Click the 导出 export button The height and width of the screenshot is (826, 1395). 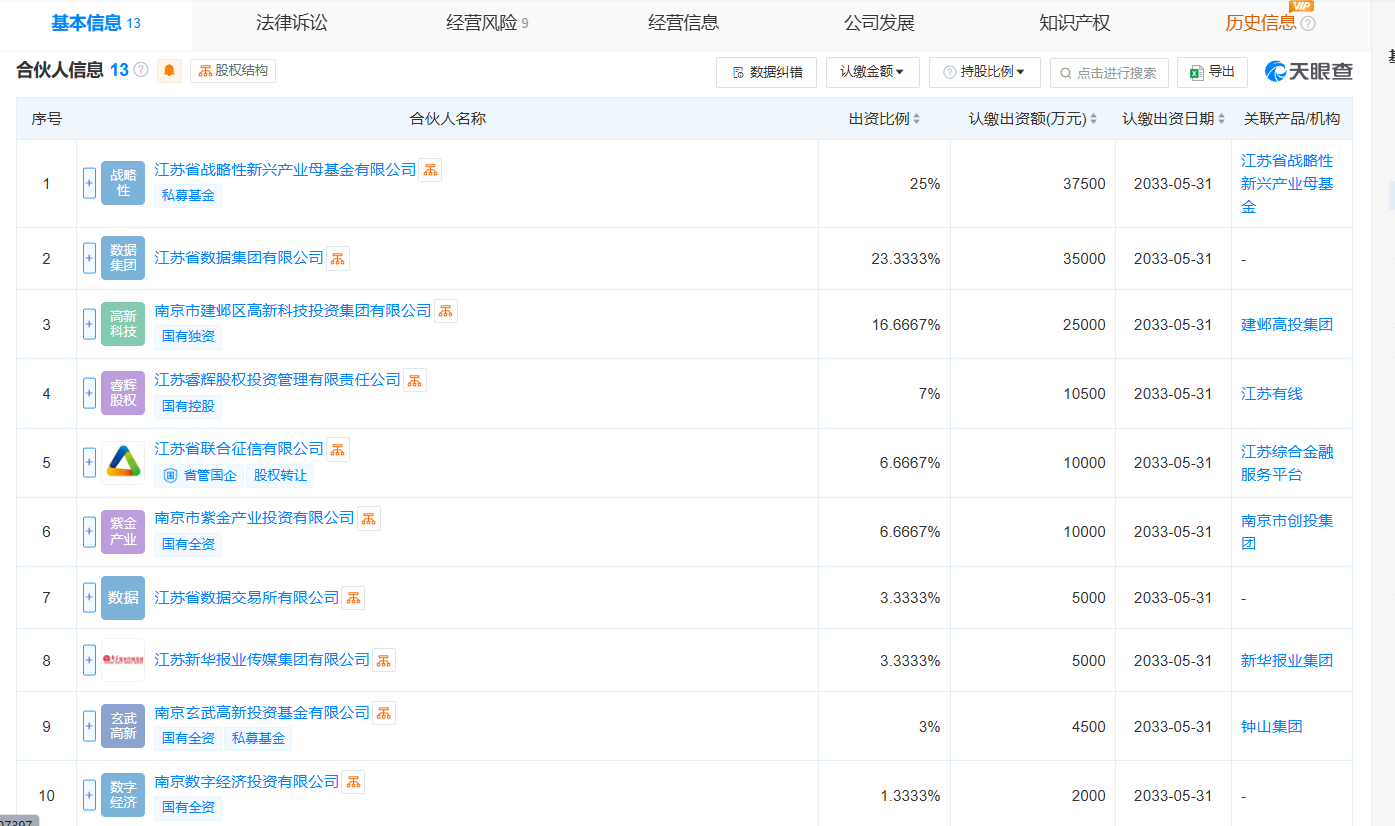[x=1212, y=72]
